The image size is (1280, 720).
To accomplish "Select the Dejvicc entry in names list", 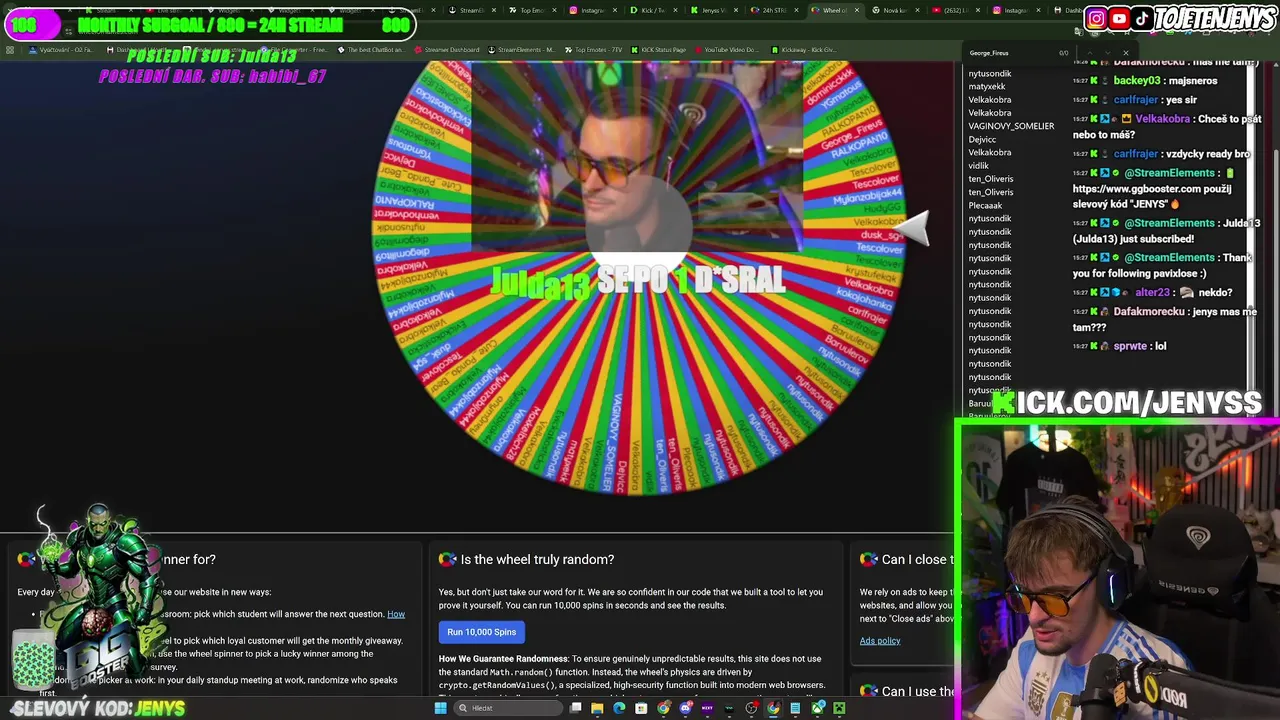I will point(982,140).
